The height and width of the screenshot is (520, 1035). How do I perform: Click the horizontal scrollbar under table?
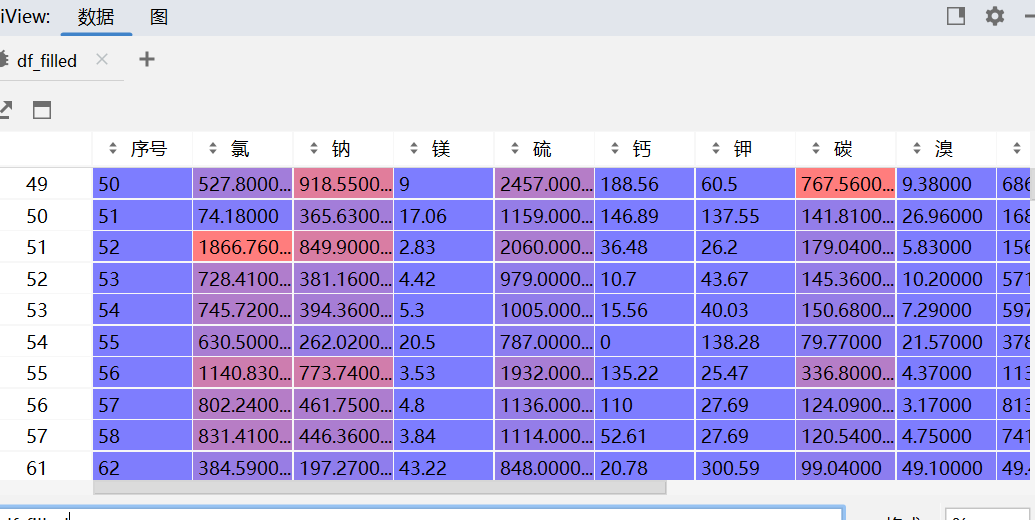pos(380,488)
